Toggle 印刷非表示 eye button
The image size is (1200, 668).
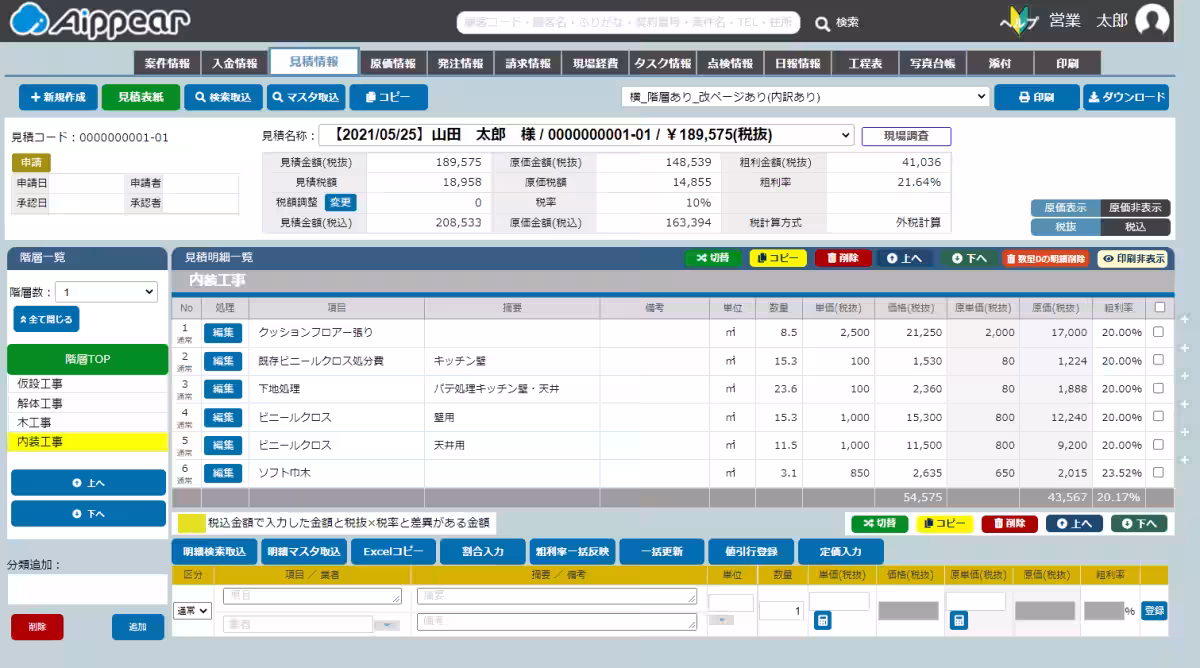click(1133, 258)
